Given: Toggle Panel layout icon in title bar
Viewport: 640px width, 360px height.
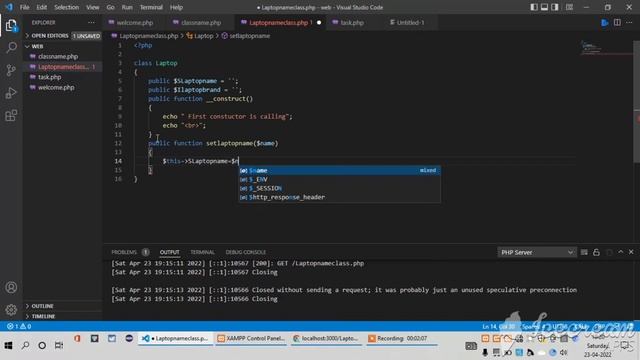Looking at the screenshot, I should [544, 7].
